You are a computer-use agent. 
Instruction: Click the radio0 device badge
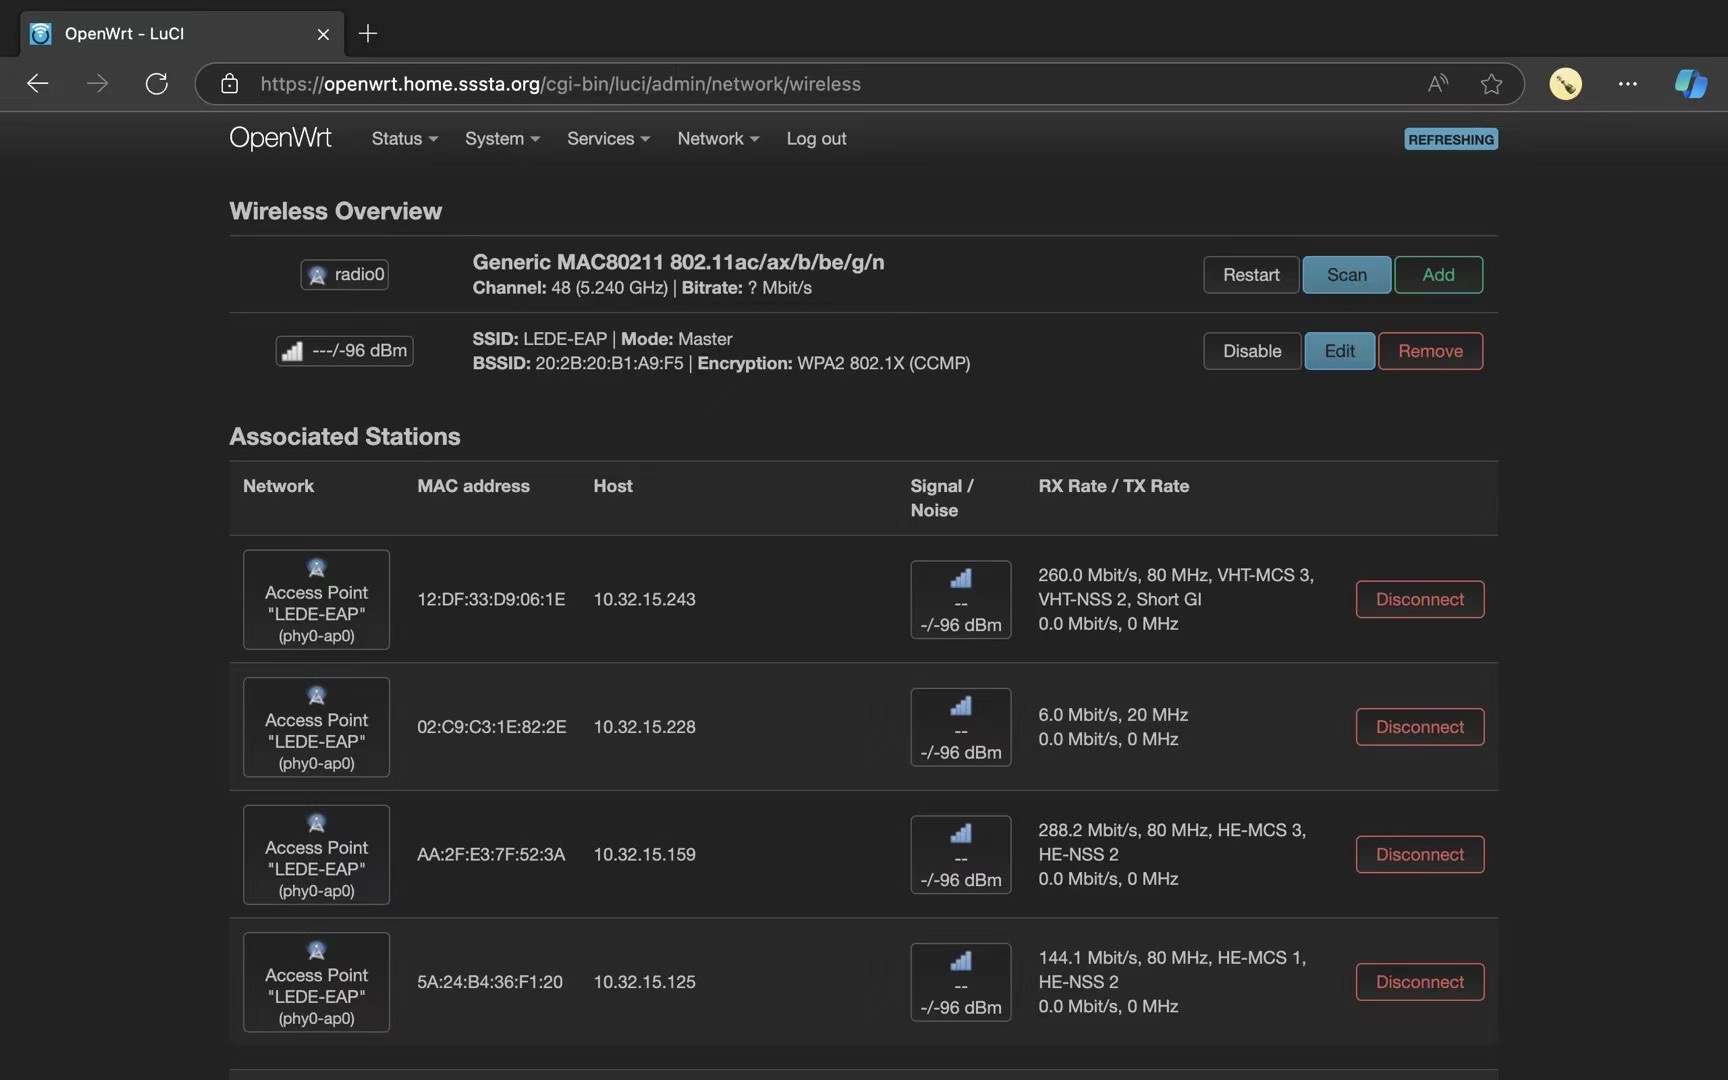tap(345, 274)
